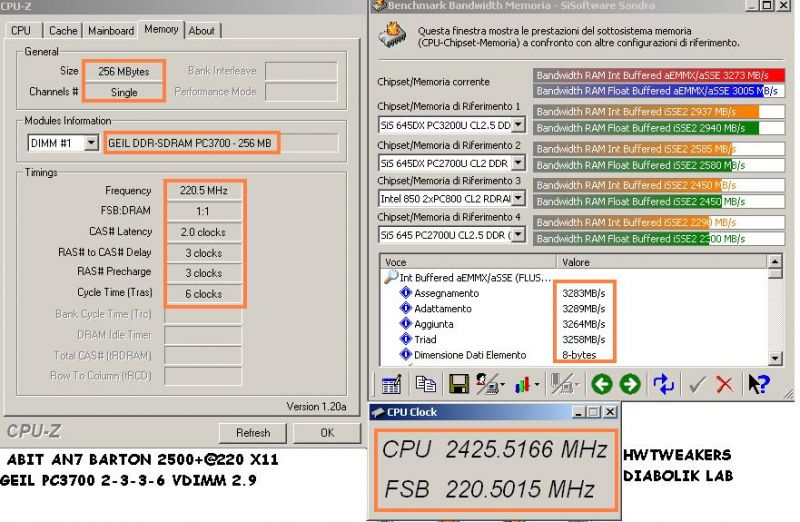Click the red Int Buffered aEMMX/aSSE 3273 MB/s bar
Image resolution: width=800 pixels, height=522 pixels.
659,75
